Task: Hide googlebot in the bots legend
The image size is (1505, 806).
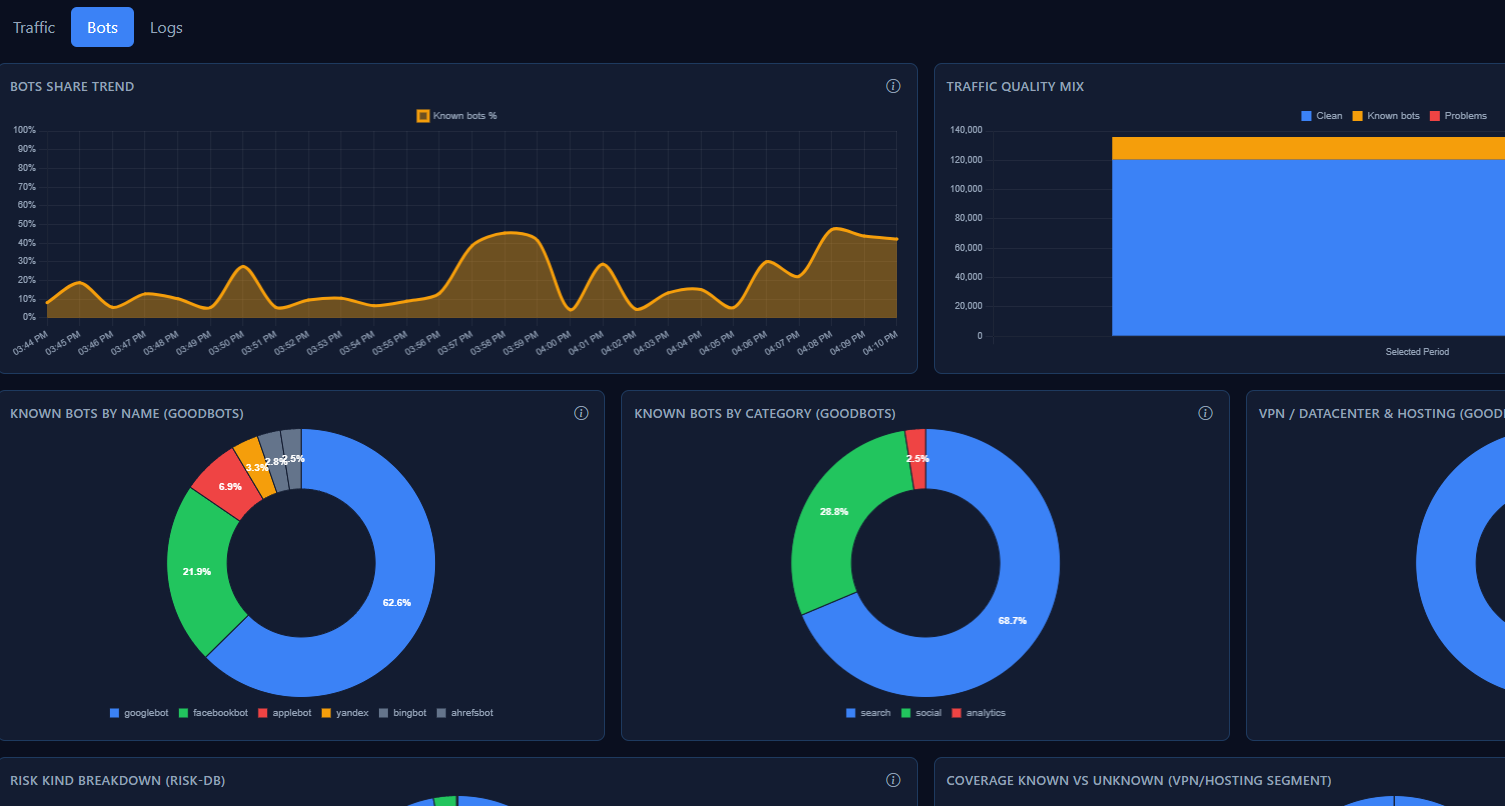Action: click(x=139, y=712)
